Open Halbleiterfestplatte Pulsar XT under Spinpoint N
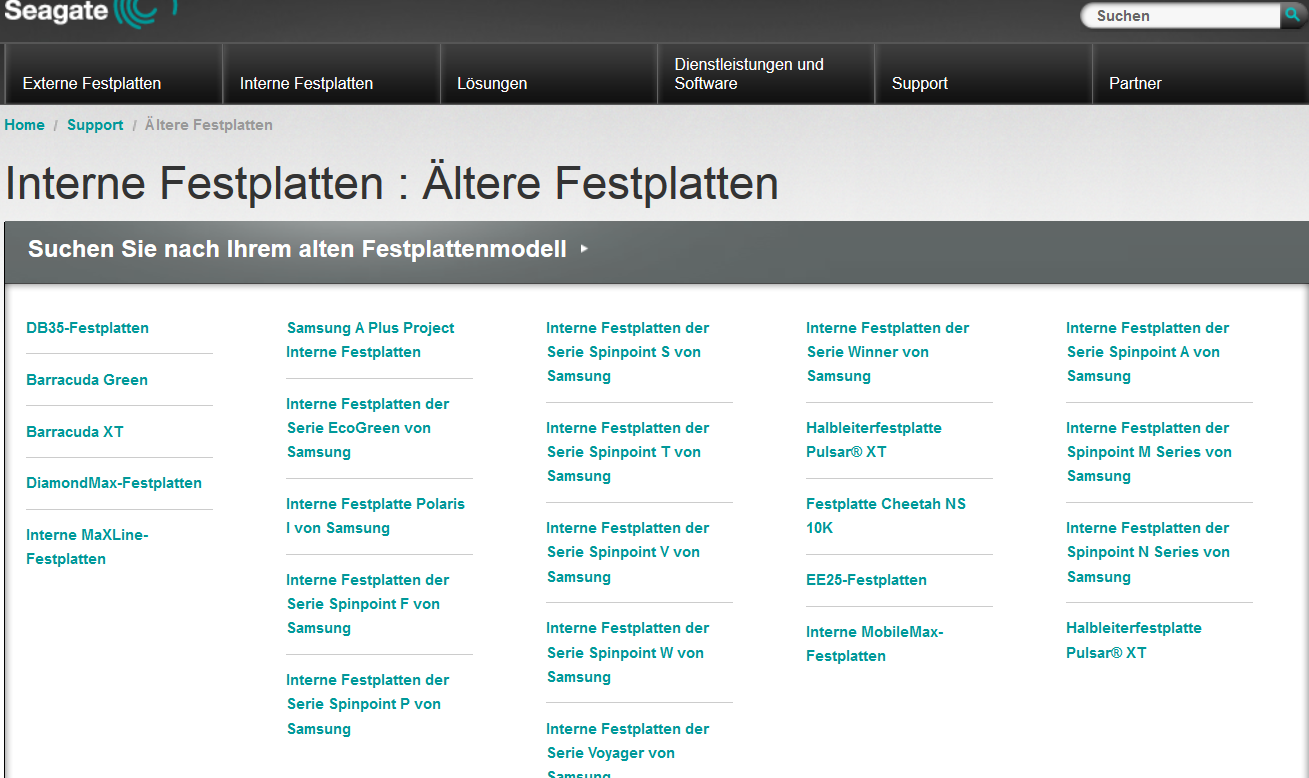The width and height of the screenshot is (1309, 778). click(1134, 640)
